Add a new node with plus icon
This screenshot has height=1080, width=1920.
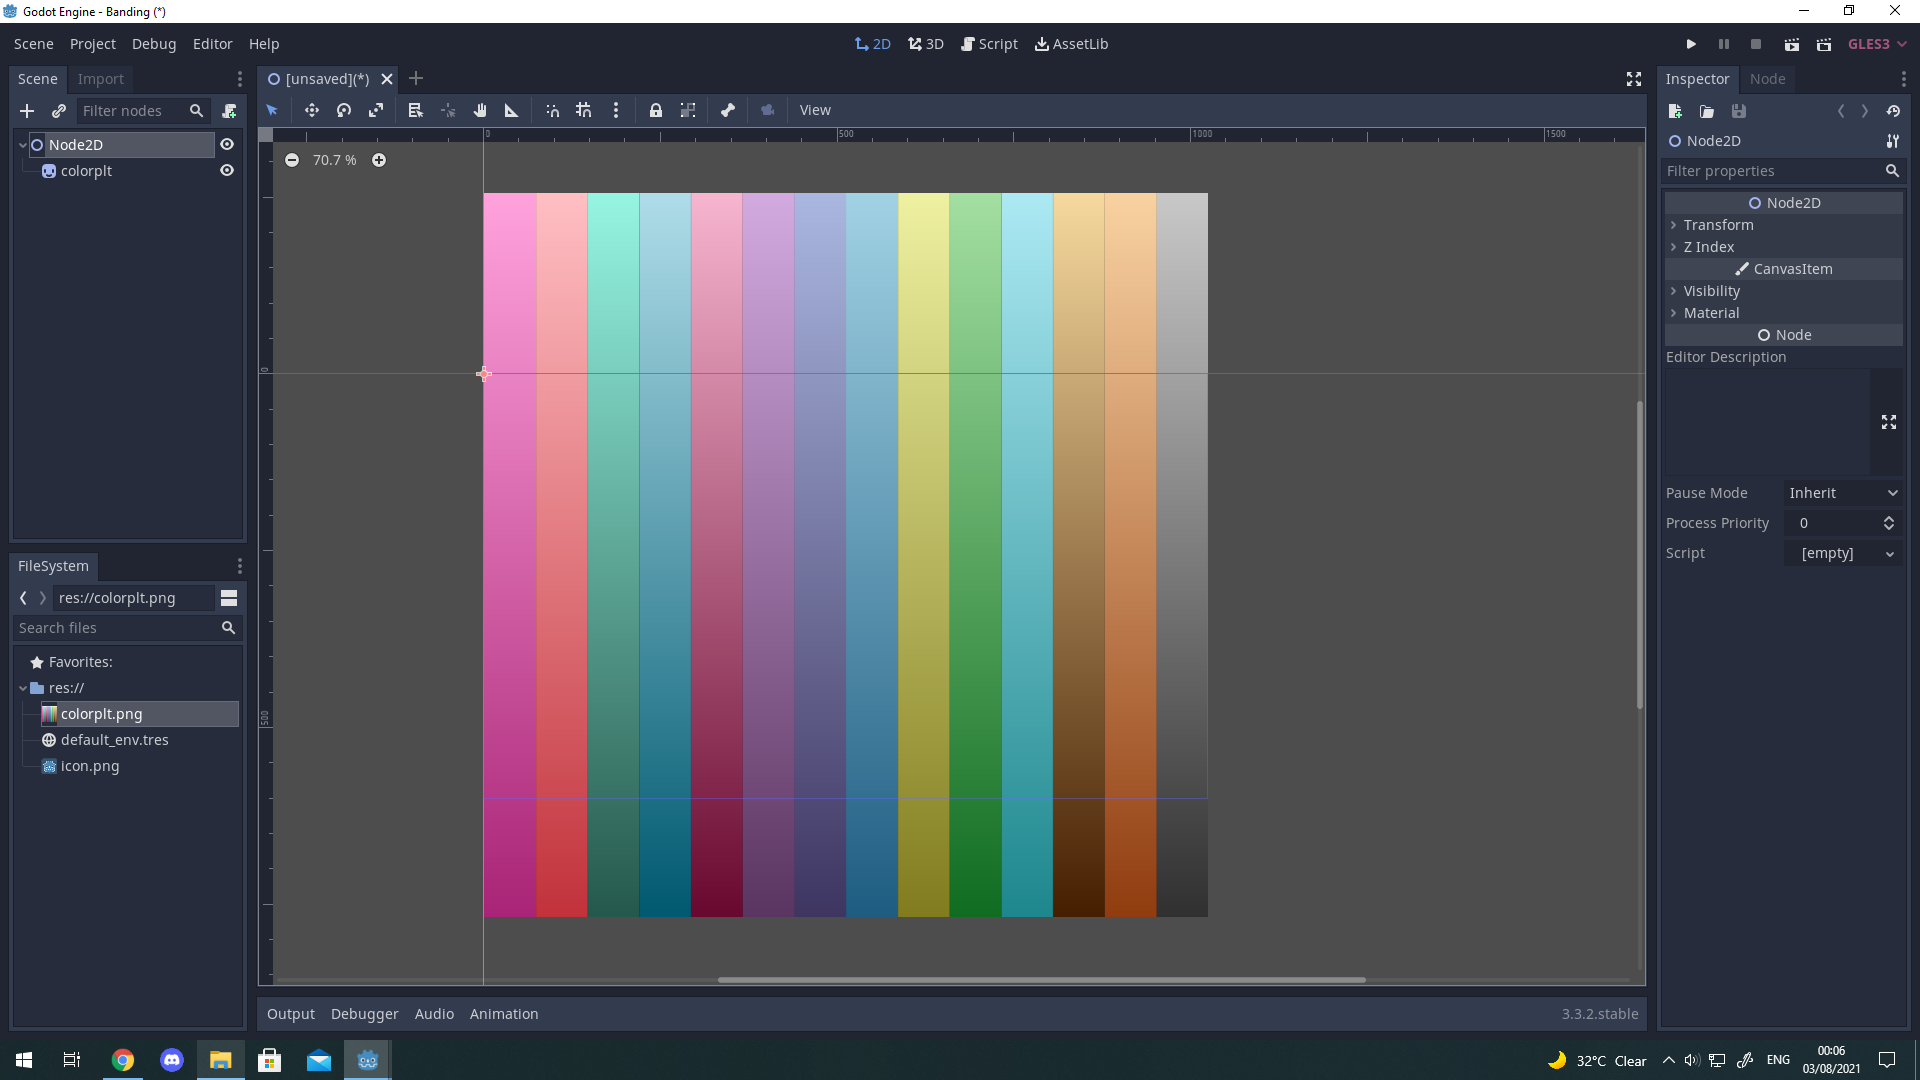coord(27,111)
